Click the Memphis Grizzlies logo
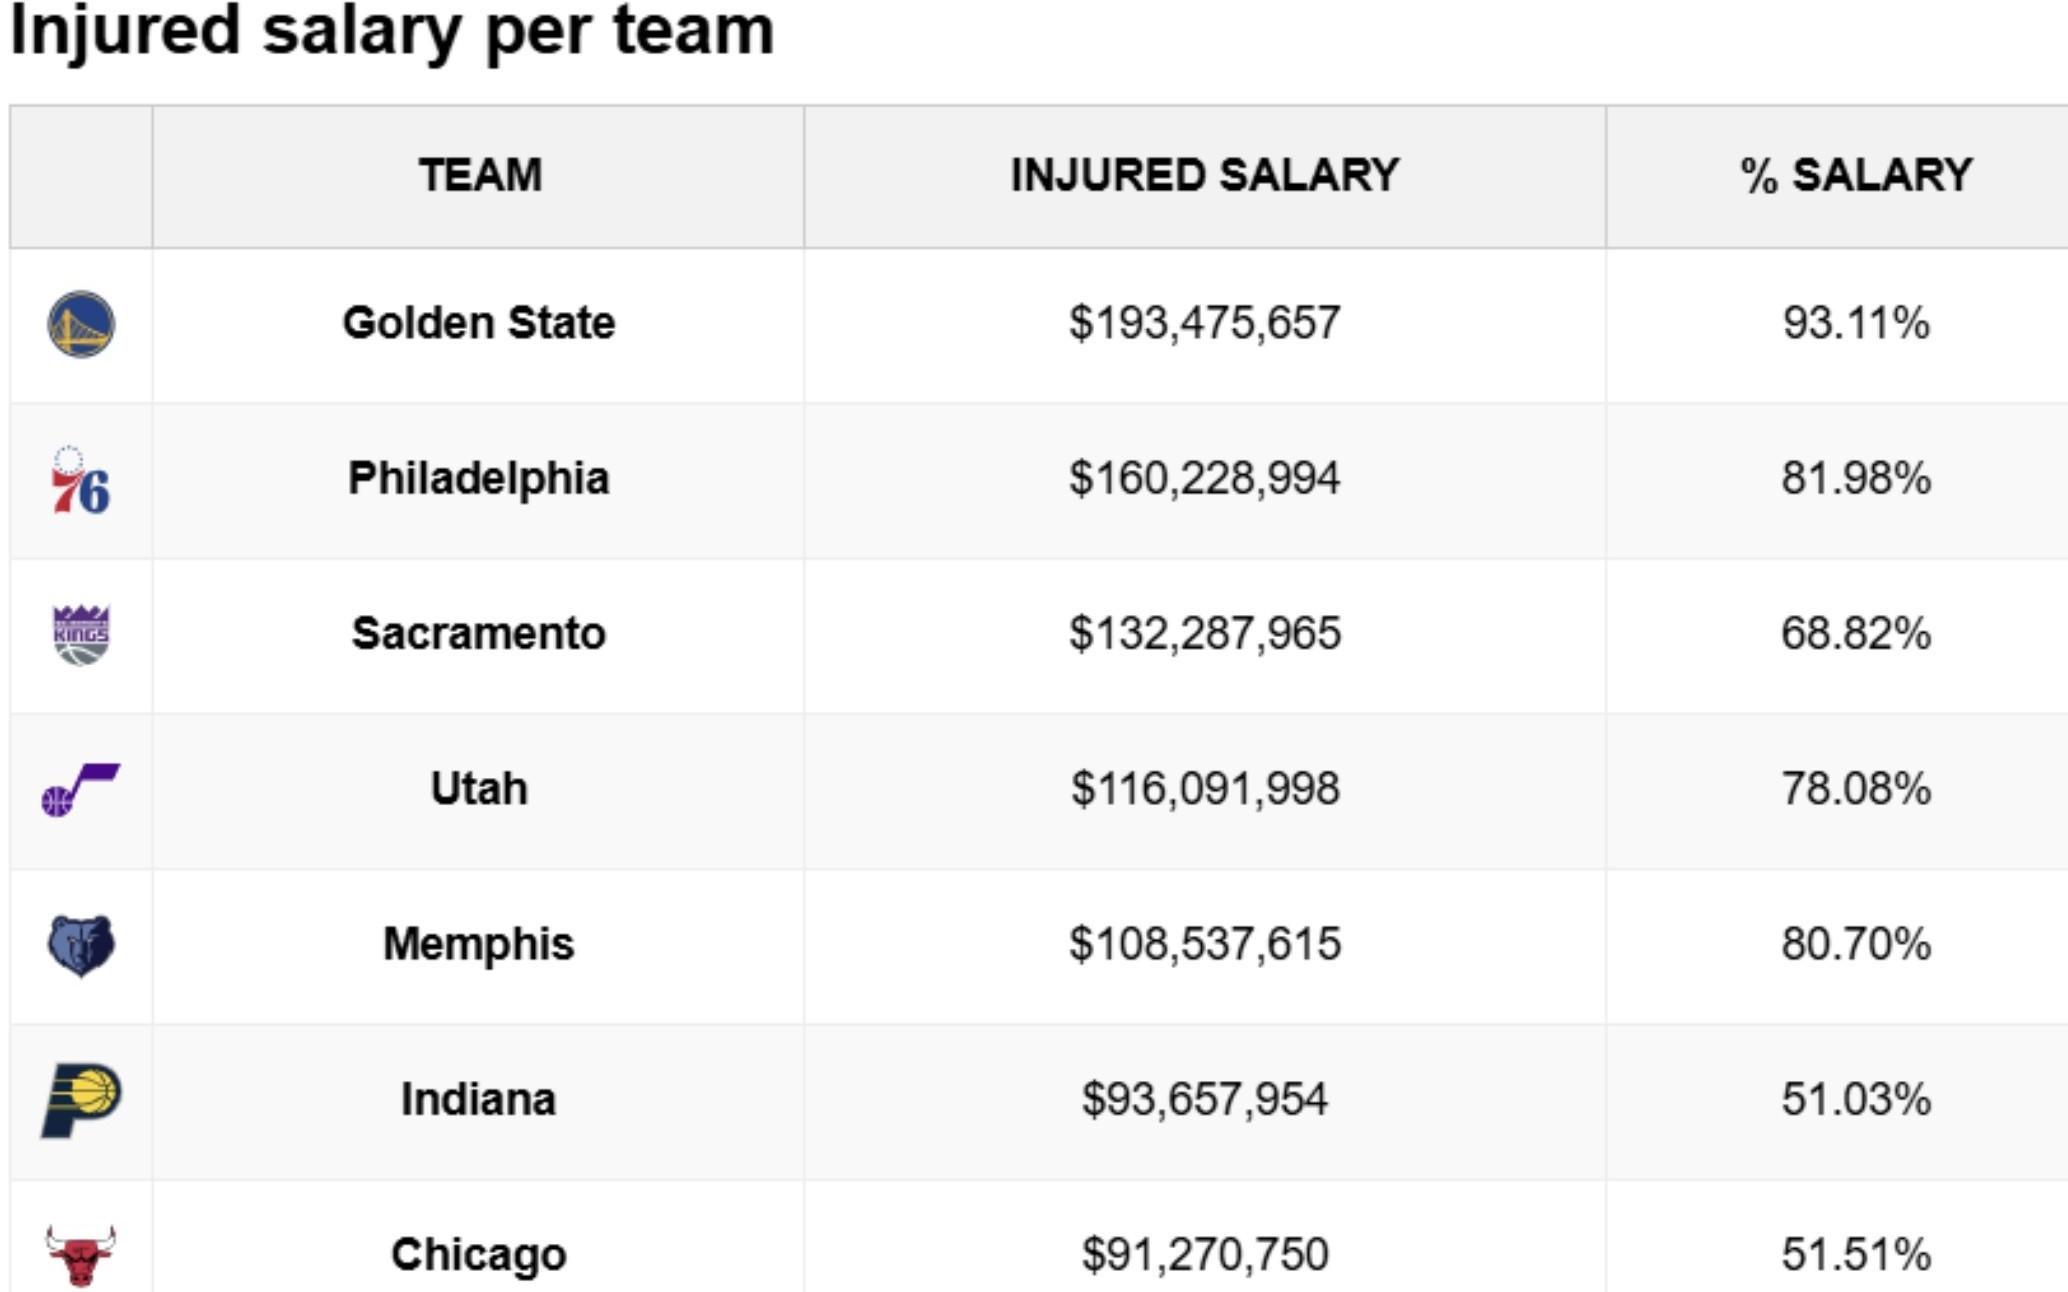This screenshot has height=1292, width=2068. click(81, 945)
